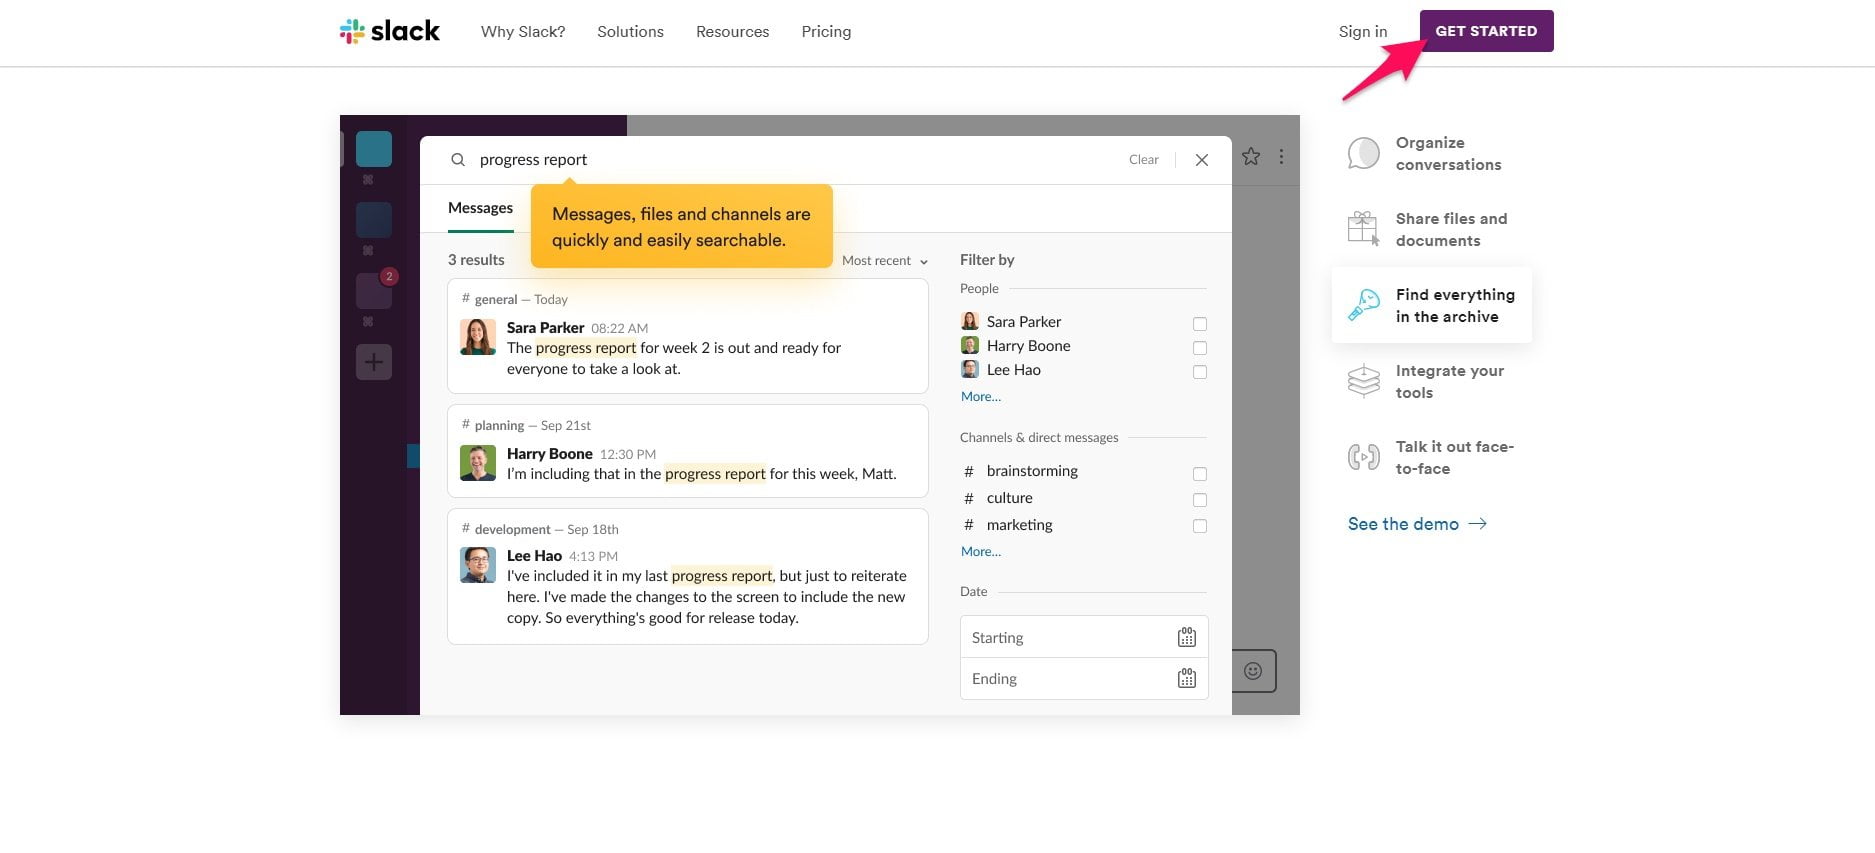
Task: Open the Why Slack? menu
Action: tap(523, 31)
